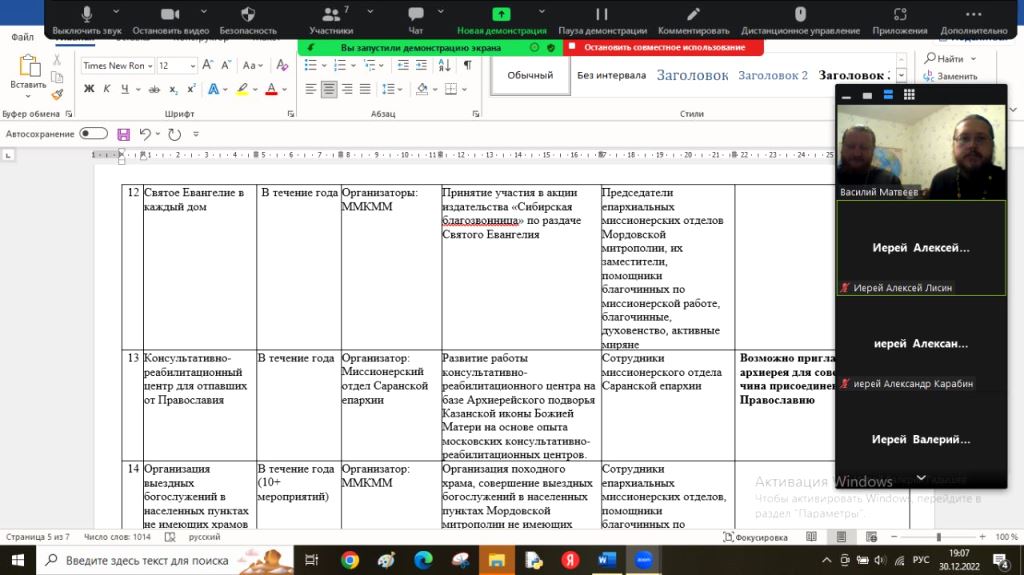Viewport: 1024px width, 575px height.
Task: Stop sharing the screen
Action: [664, 47]
